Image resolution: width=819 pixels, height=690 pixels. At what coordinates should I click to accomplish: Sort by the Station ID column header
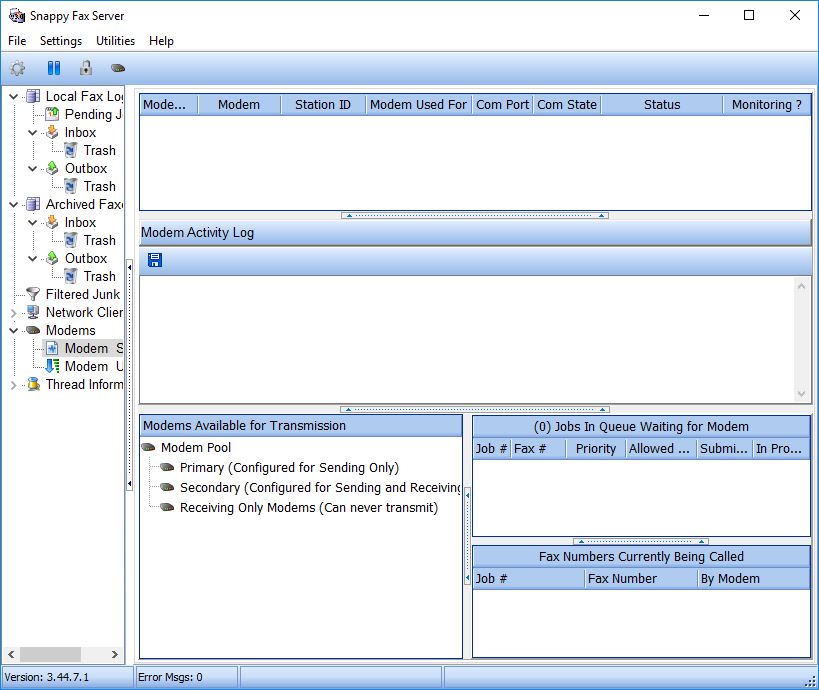click(x=322, y=104)
